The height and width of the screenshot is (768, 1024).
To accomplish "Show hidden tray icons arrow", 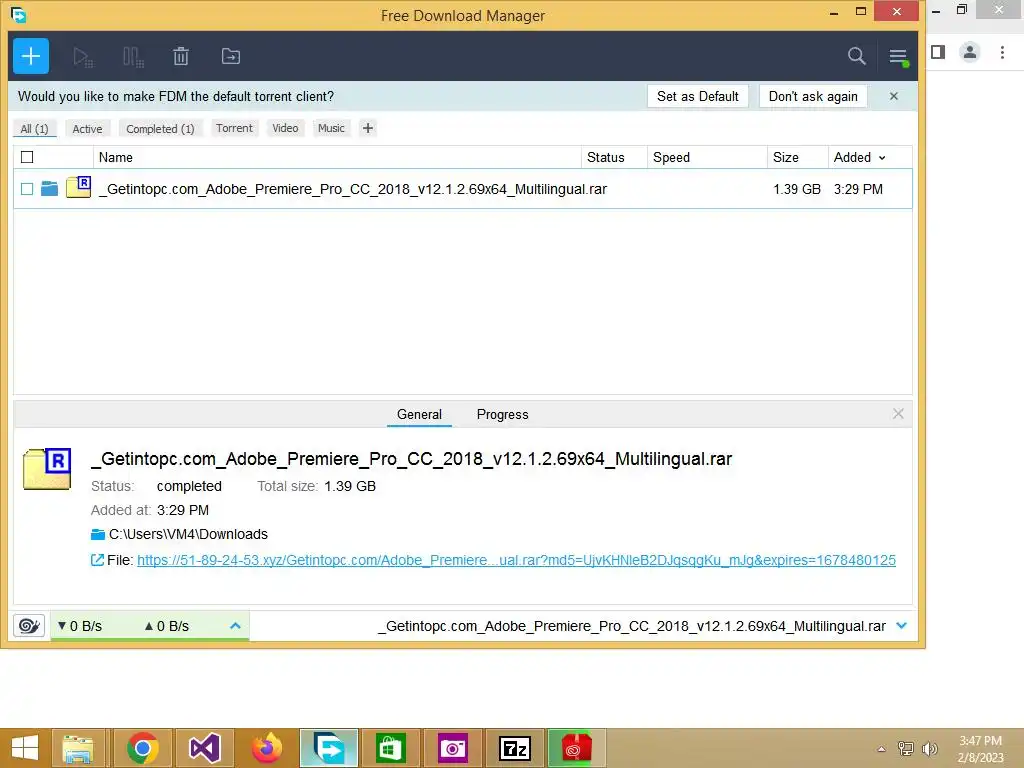I will point(881,749).
